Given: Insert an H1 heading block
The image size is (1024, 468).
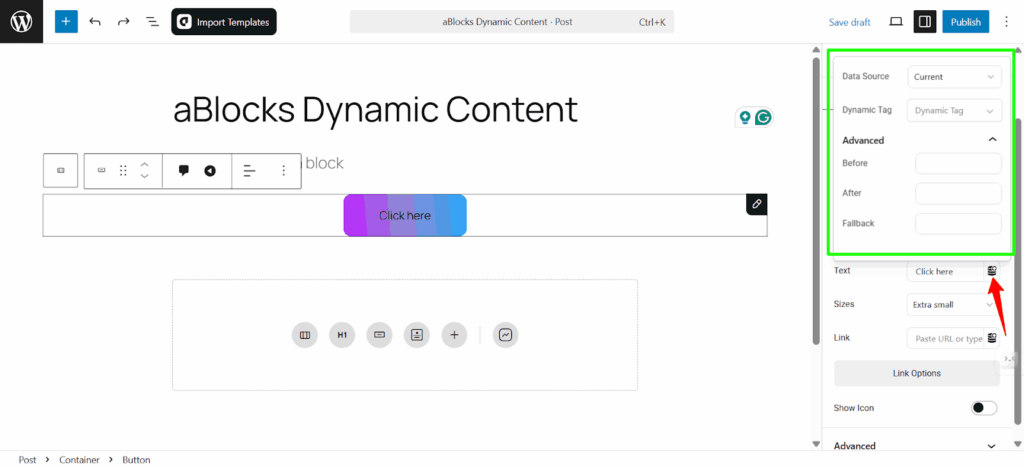Looking at the screenshot, I should [342, 335].
